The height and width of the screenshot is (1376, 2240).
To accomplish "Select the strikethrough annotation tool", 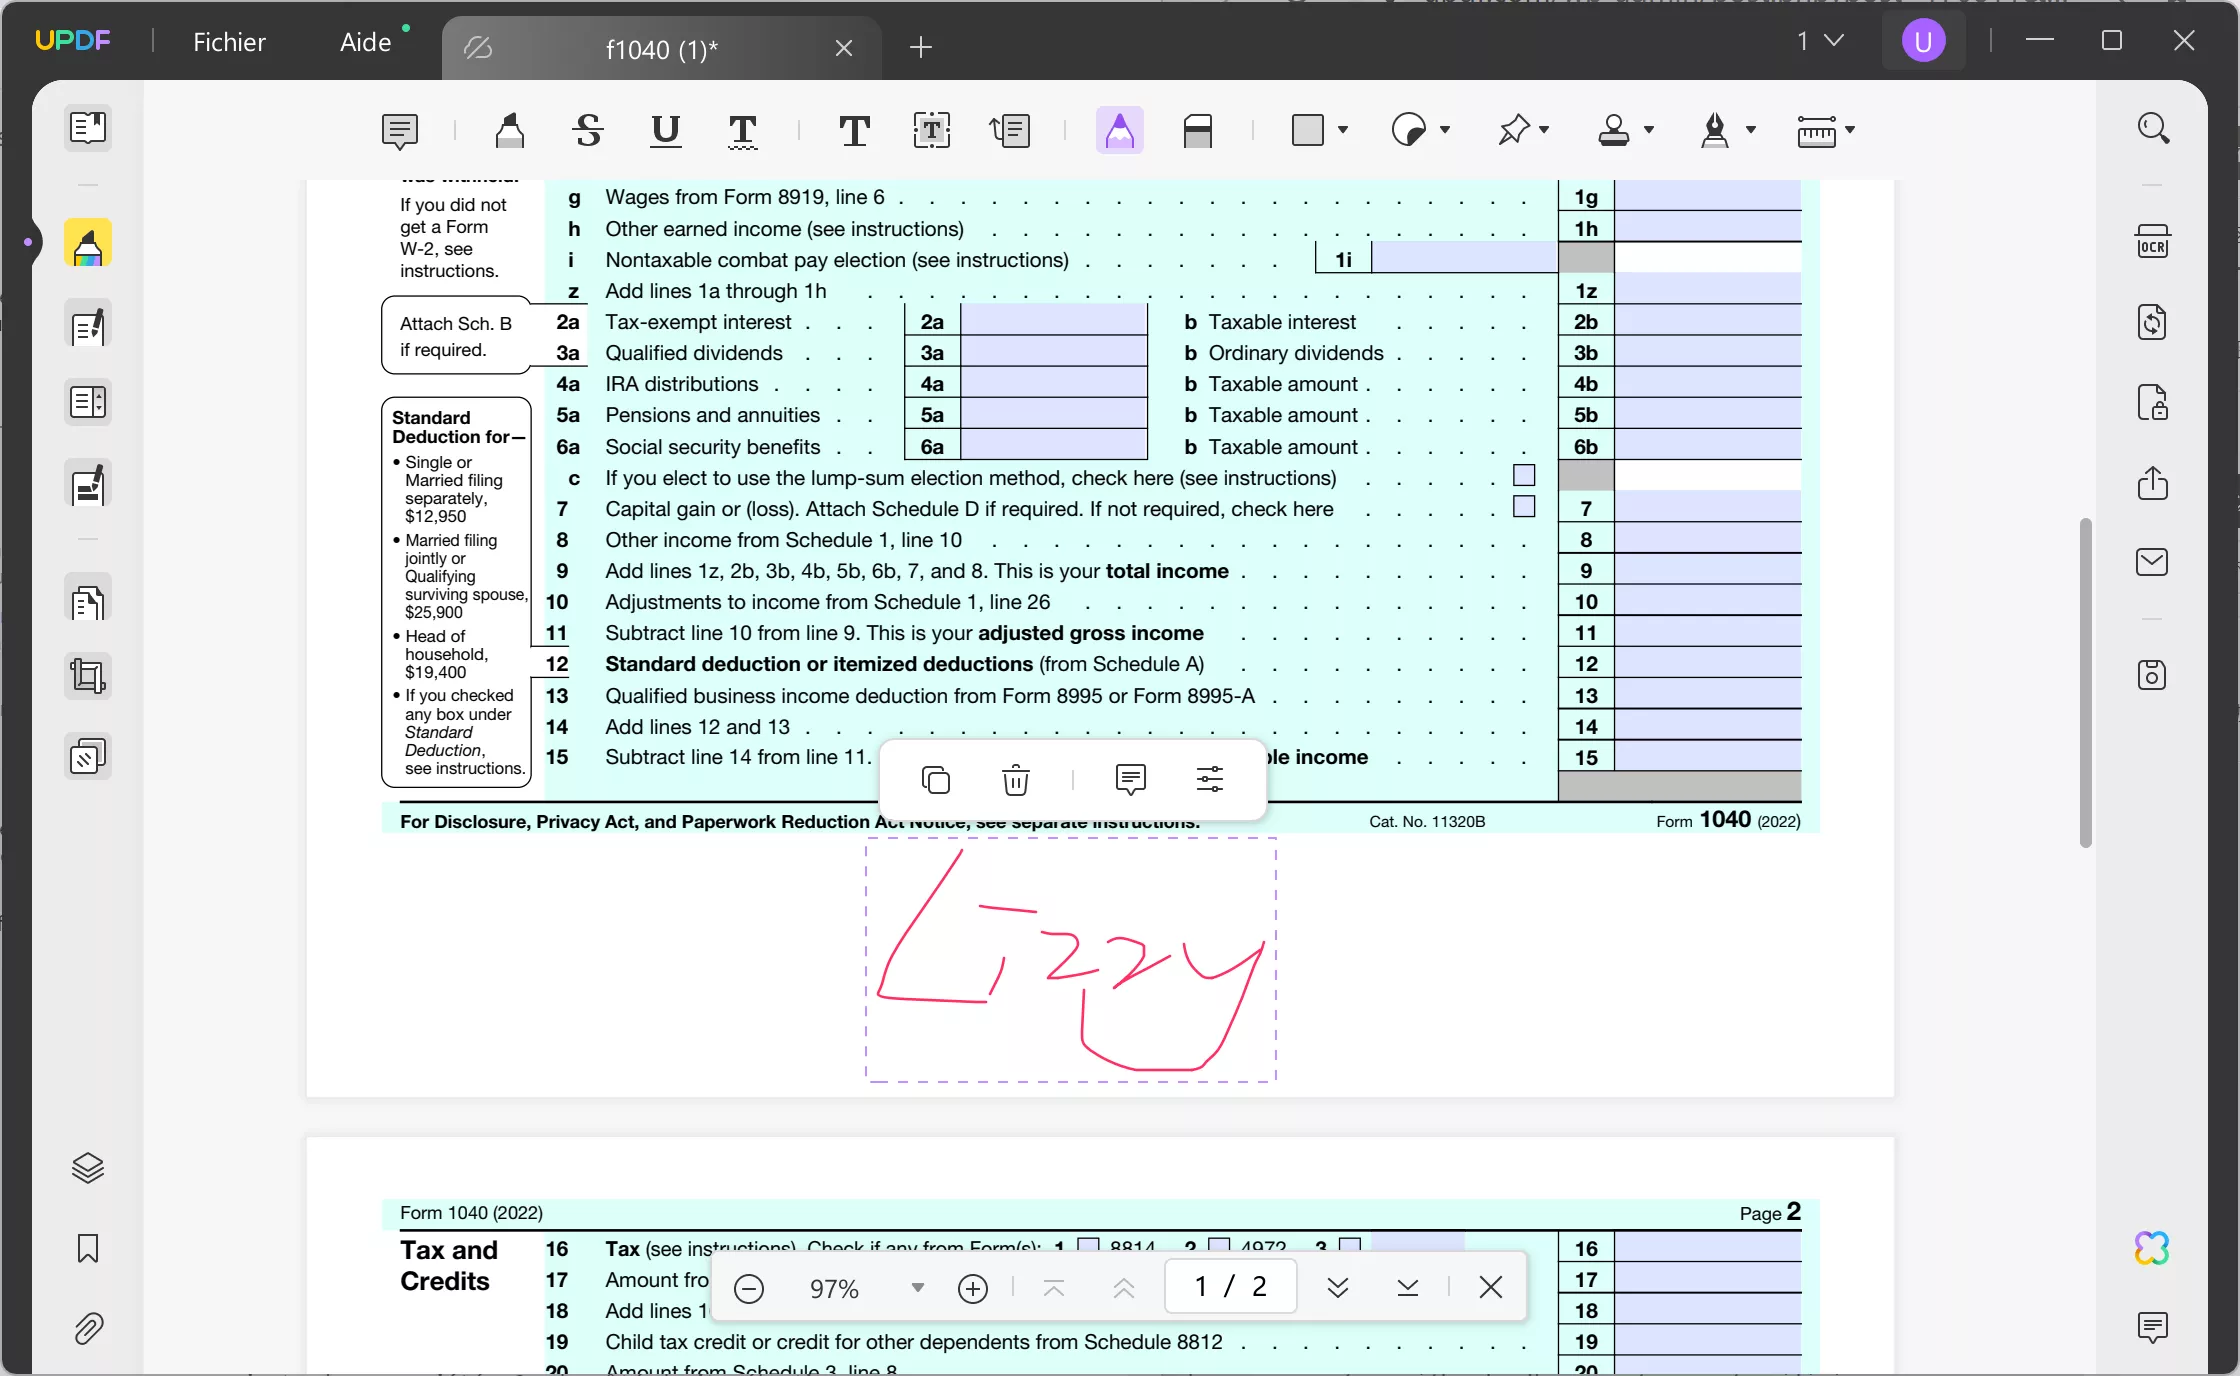I will [x=587, y=131].
